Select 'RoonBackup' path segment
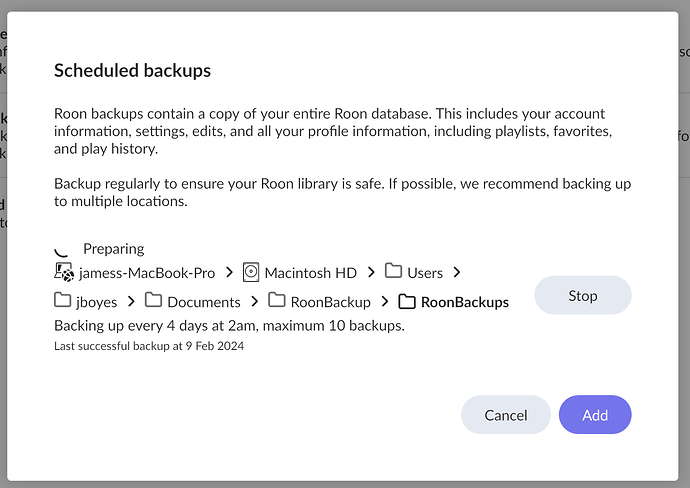 coord(330,303)
